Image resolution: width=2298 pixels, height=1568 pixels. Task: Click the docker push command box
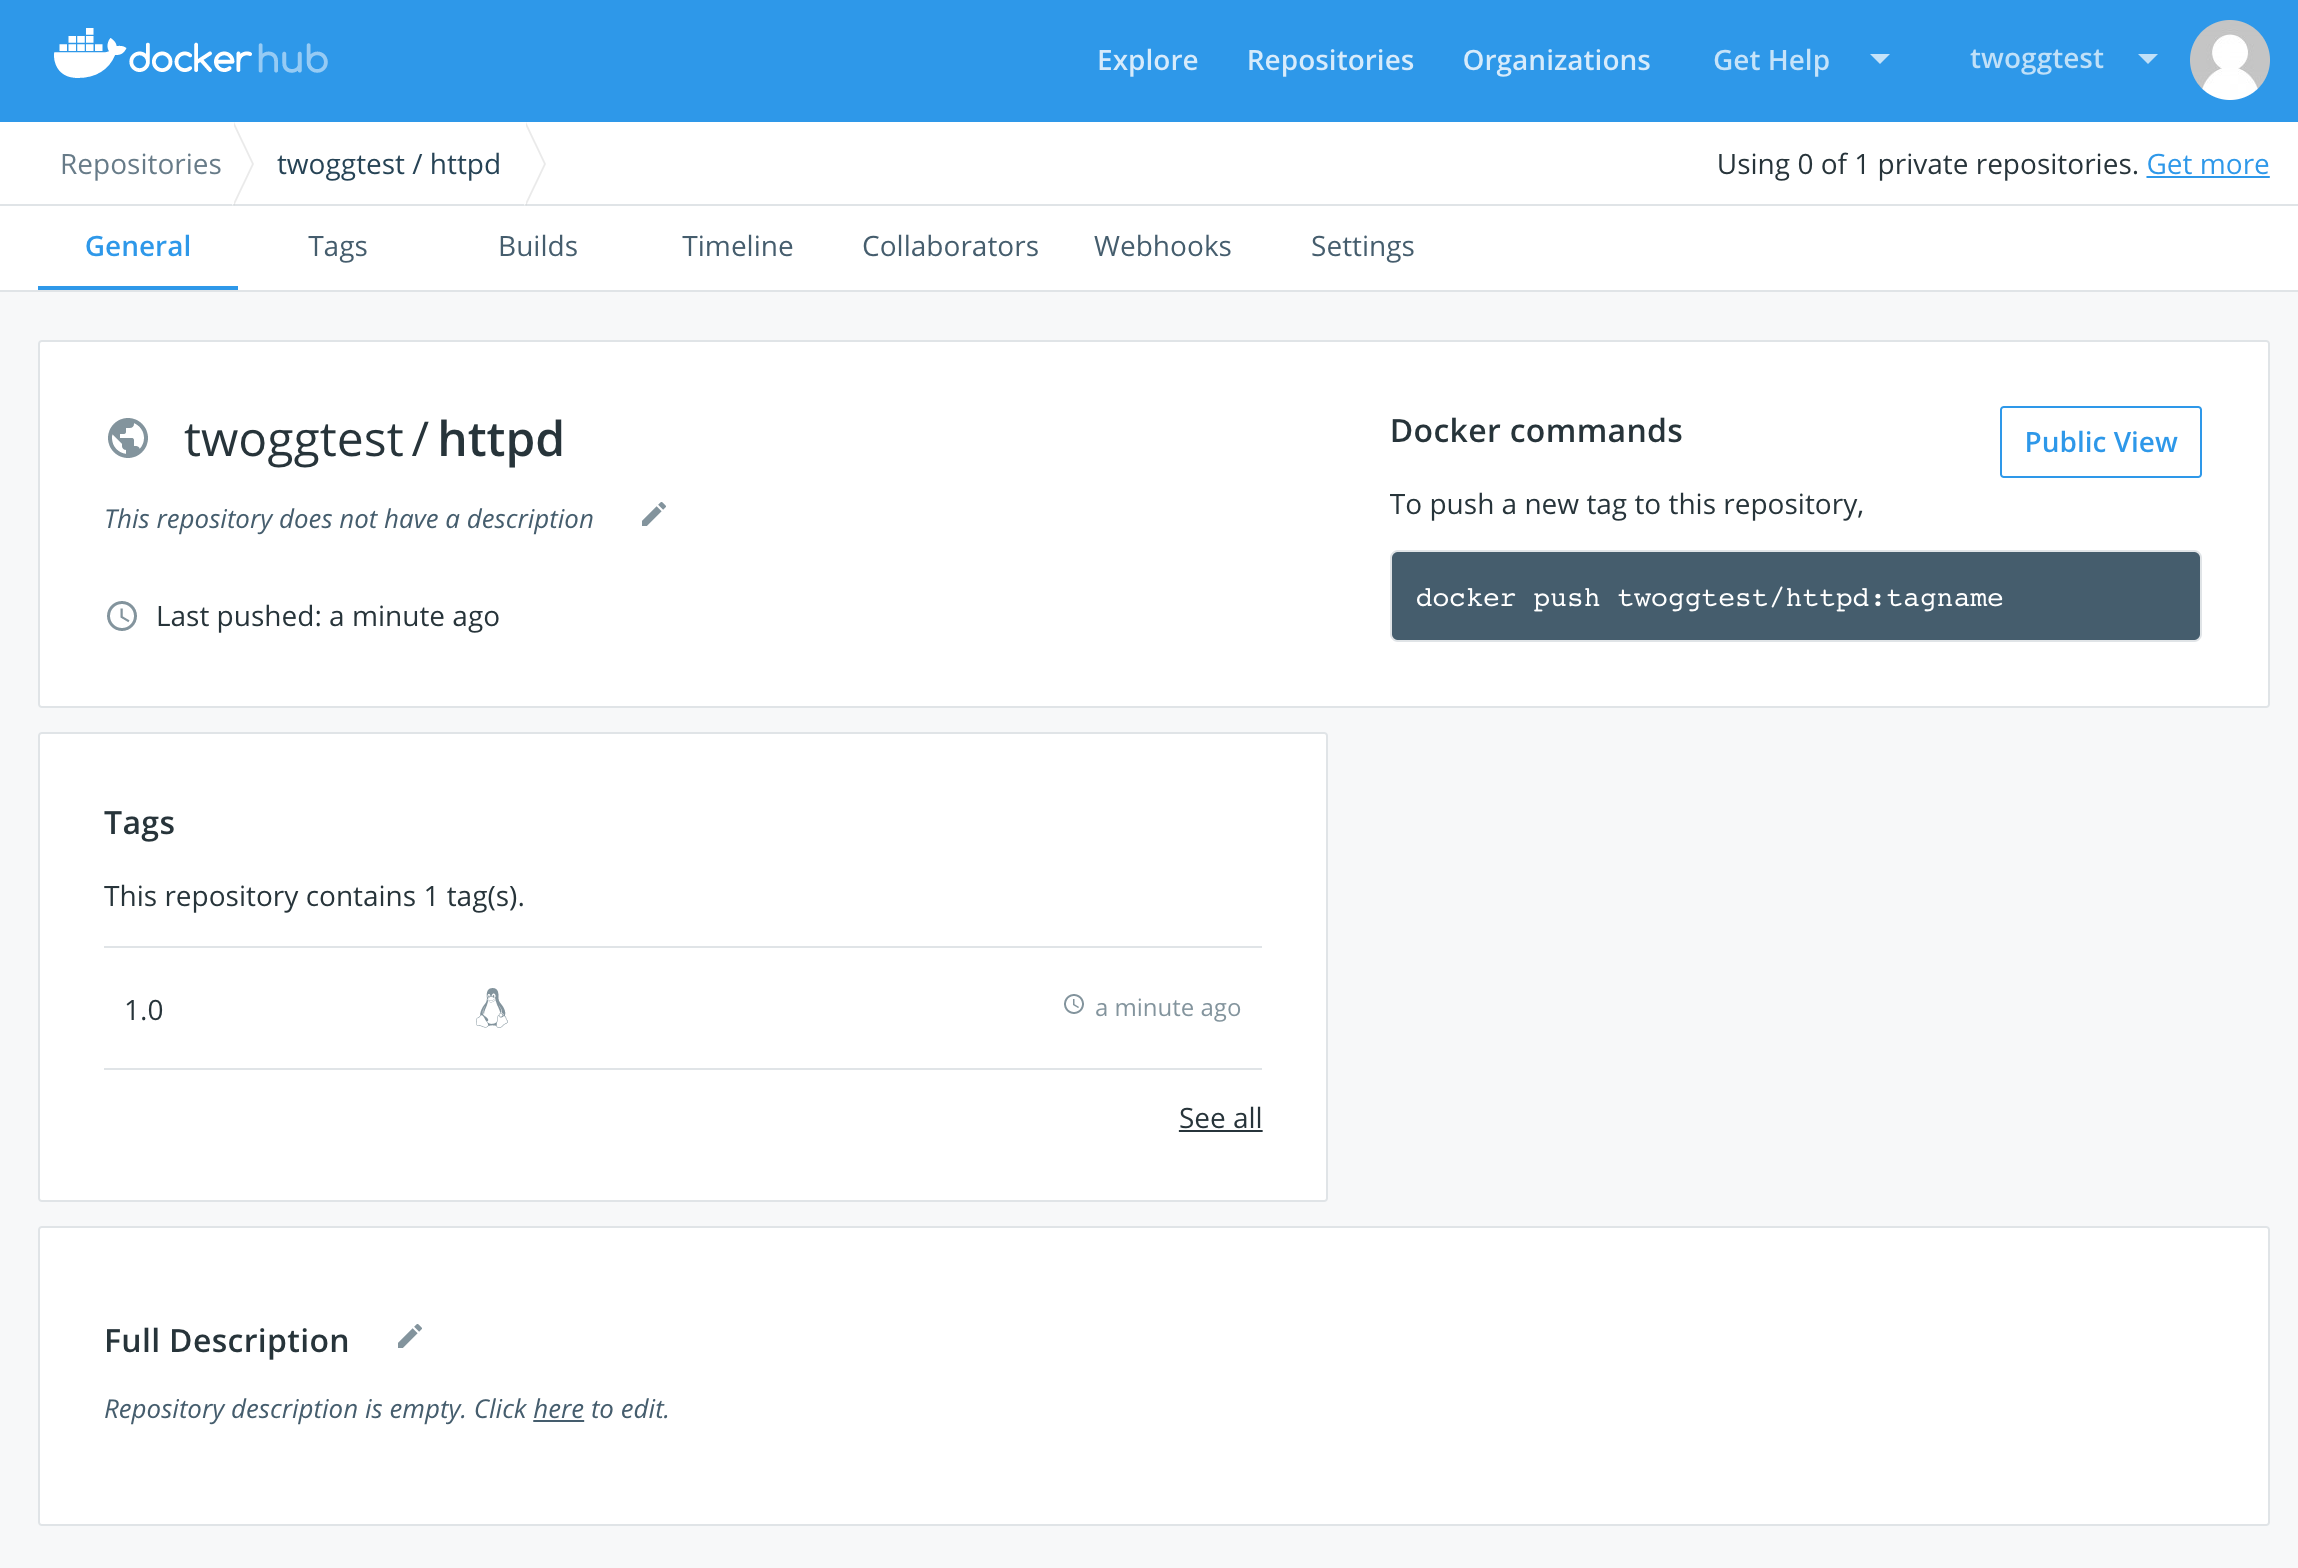[x=1795, y=597]
